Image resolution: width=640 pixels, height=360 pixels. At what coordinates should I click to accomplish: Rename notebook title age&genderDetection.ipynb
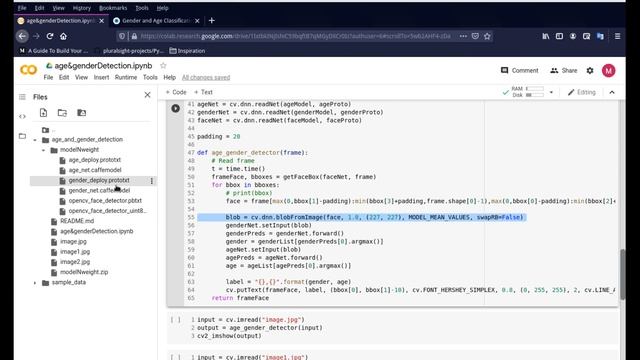click(103, 66)
